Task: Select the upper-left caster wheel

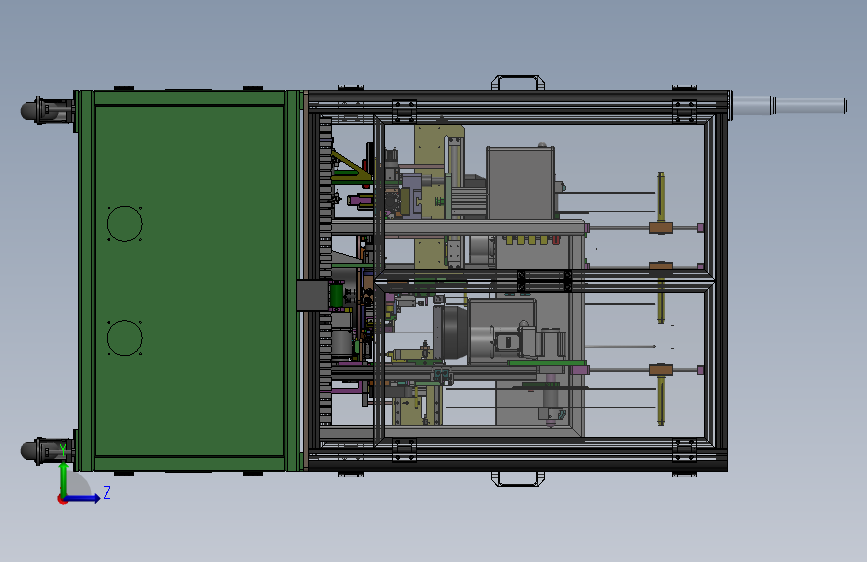Action: tap(47, 110)
